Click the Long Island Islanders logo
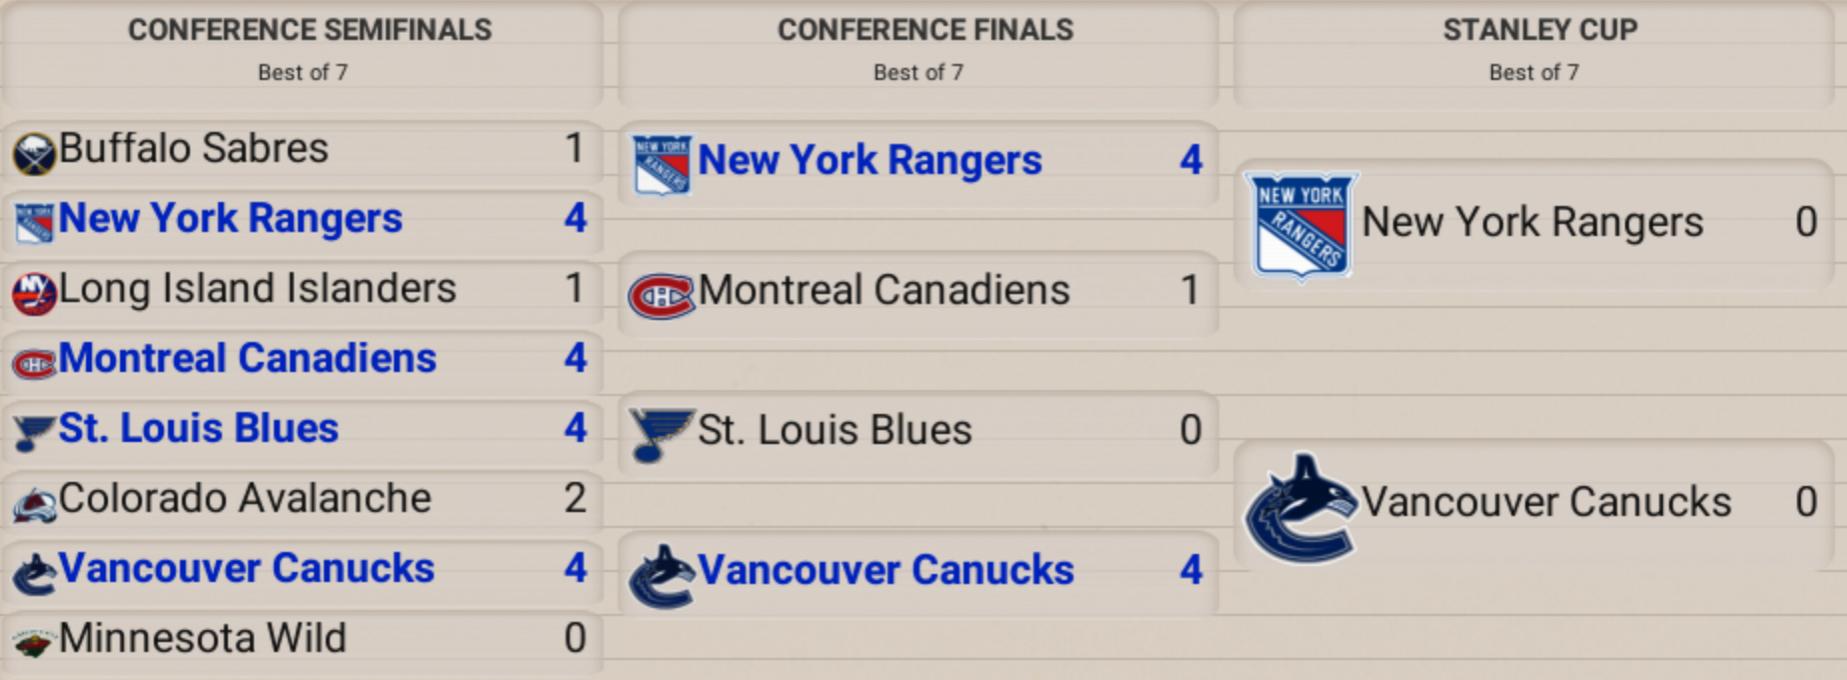Image resolution: width=1847 pixels, height=680 pixels. 34,293
